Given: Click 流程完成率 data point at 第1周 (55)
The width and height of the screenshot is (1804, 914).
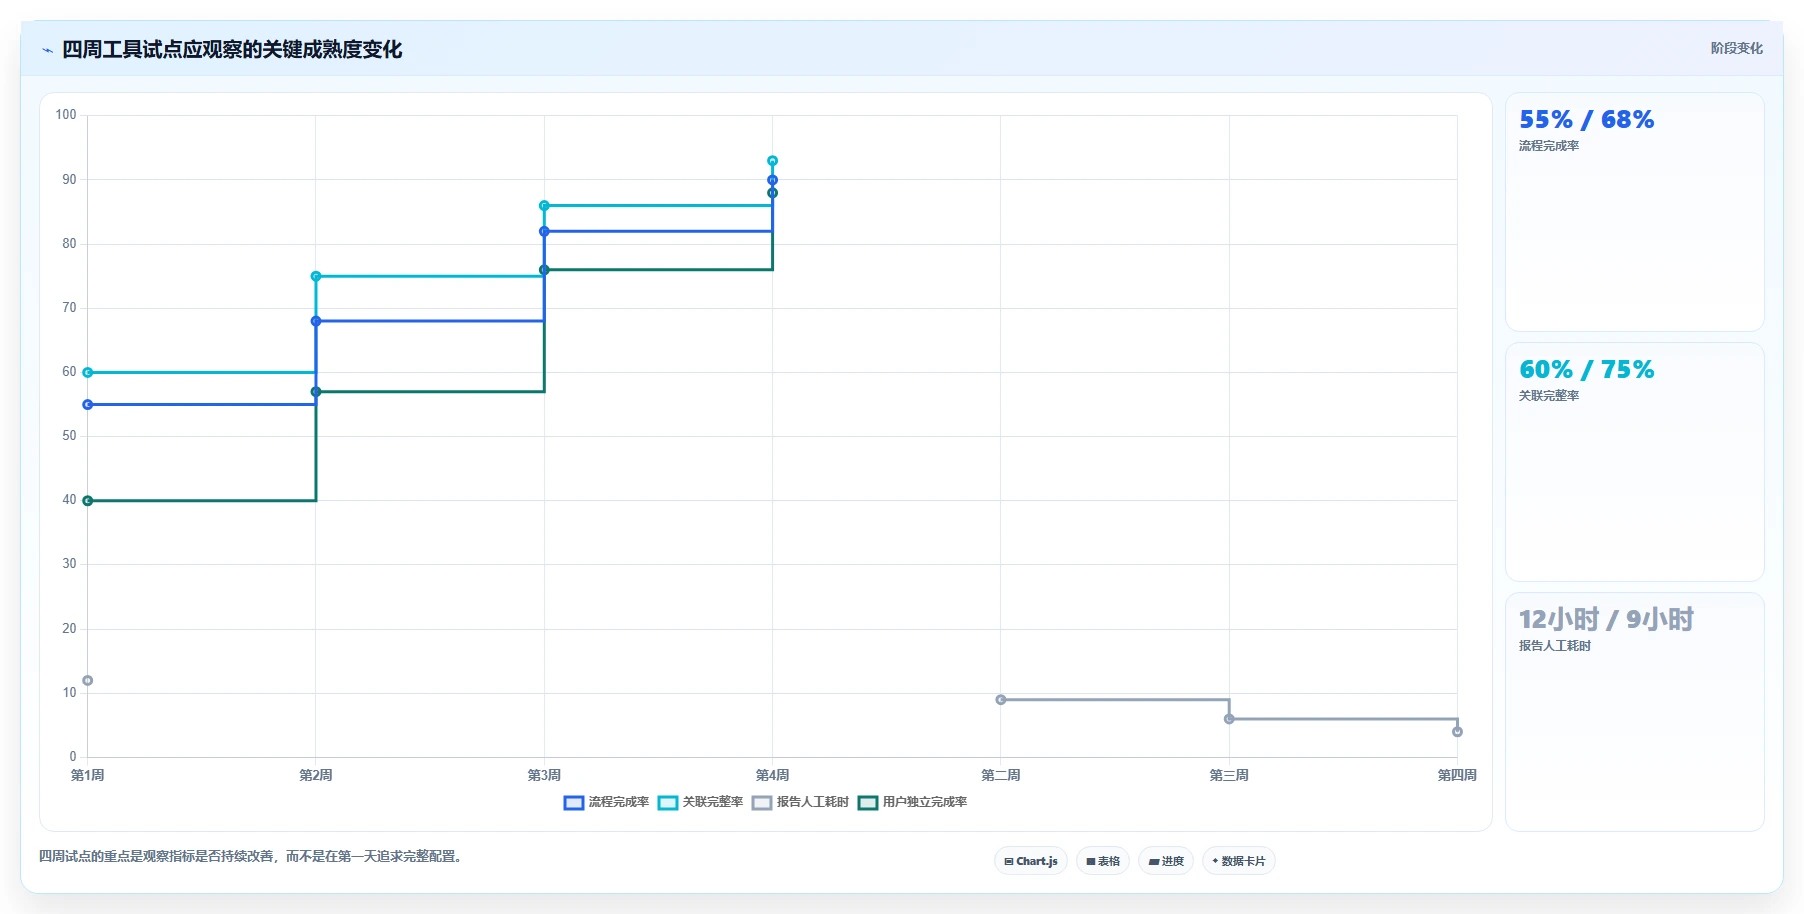Looking at the screenshot, I should (88, 405).
